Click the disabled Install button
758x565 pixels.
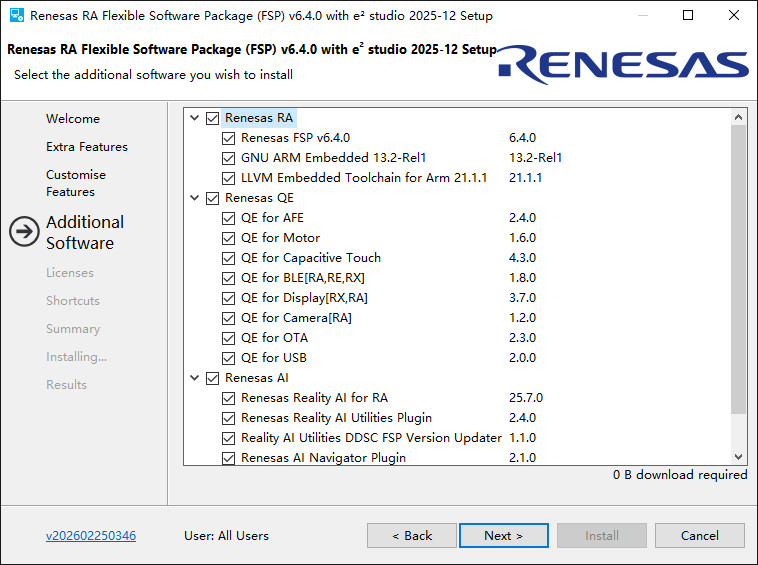coord(602,536)
